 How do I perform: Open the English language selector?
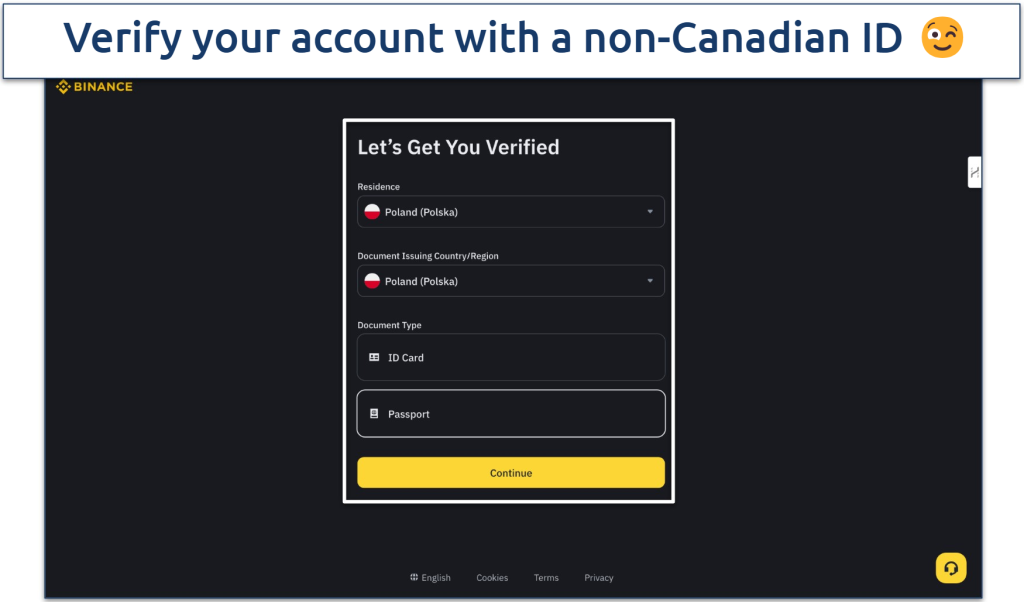430,577
